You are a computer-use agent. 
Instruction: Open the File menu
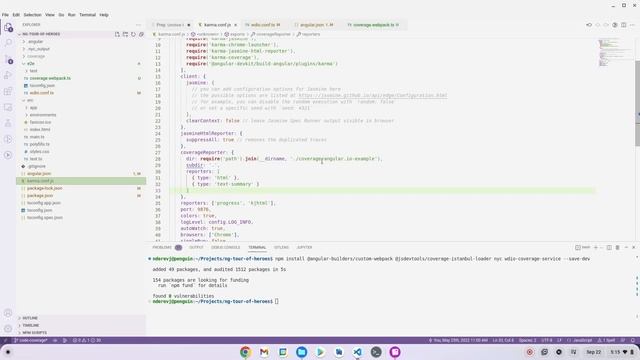pos(5,15)
